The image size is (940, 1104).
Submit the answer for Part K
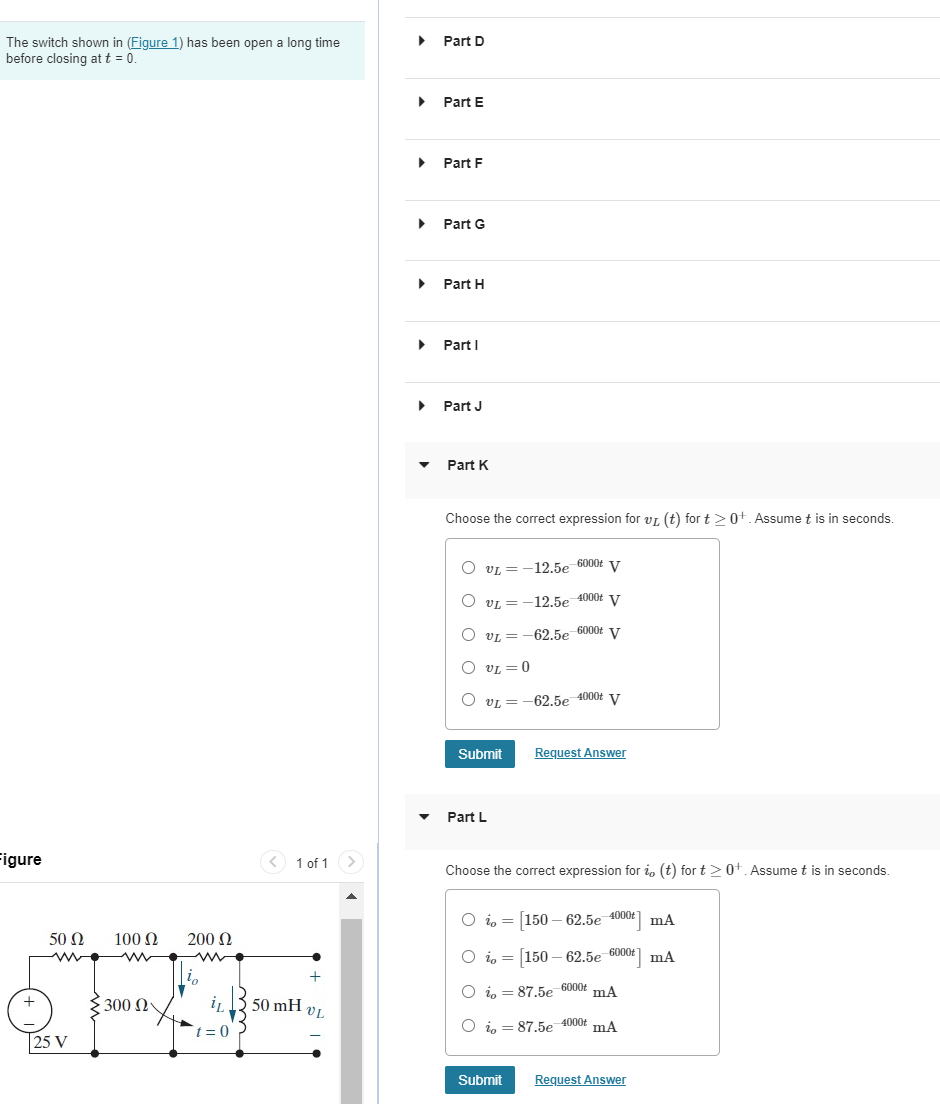(479, 754)
